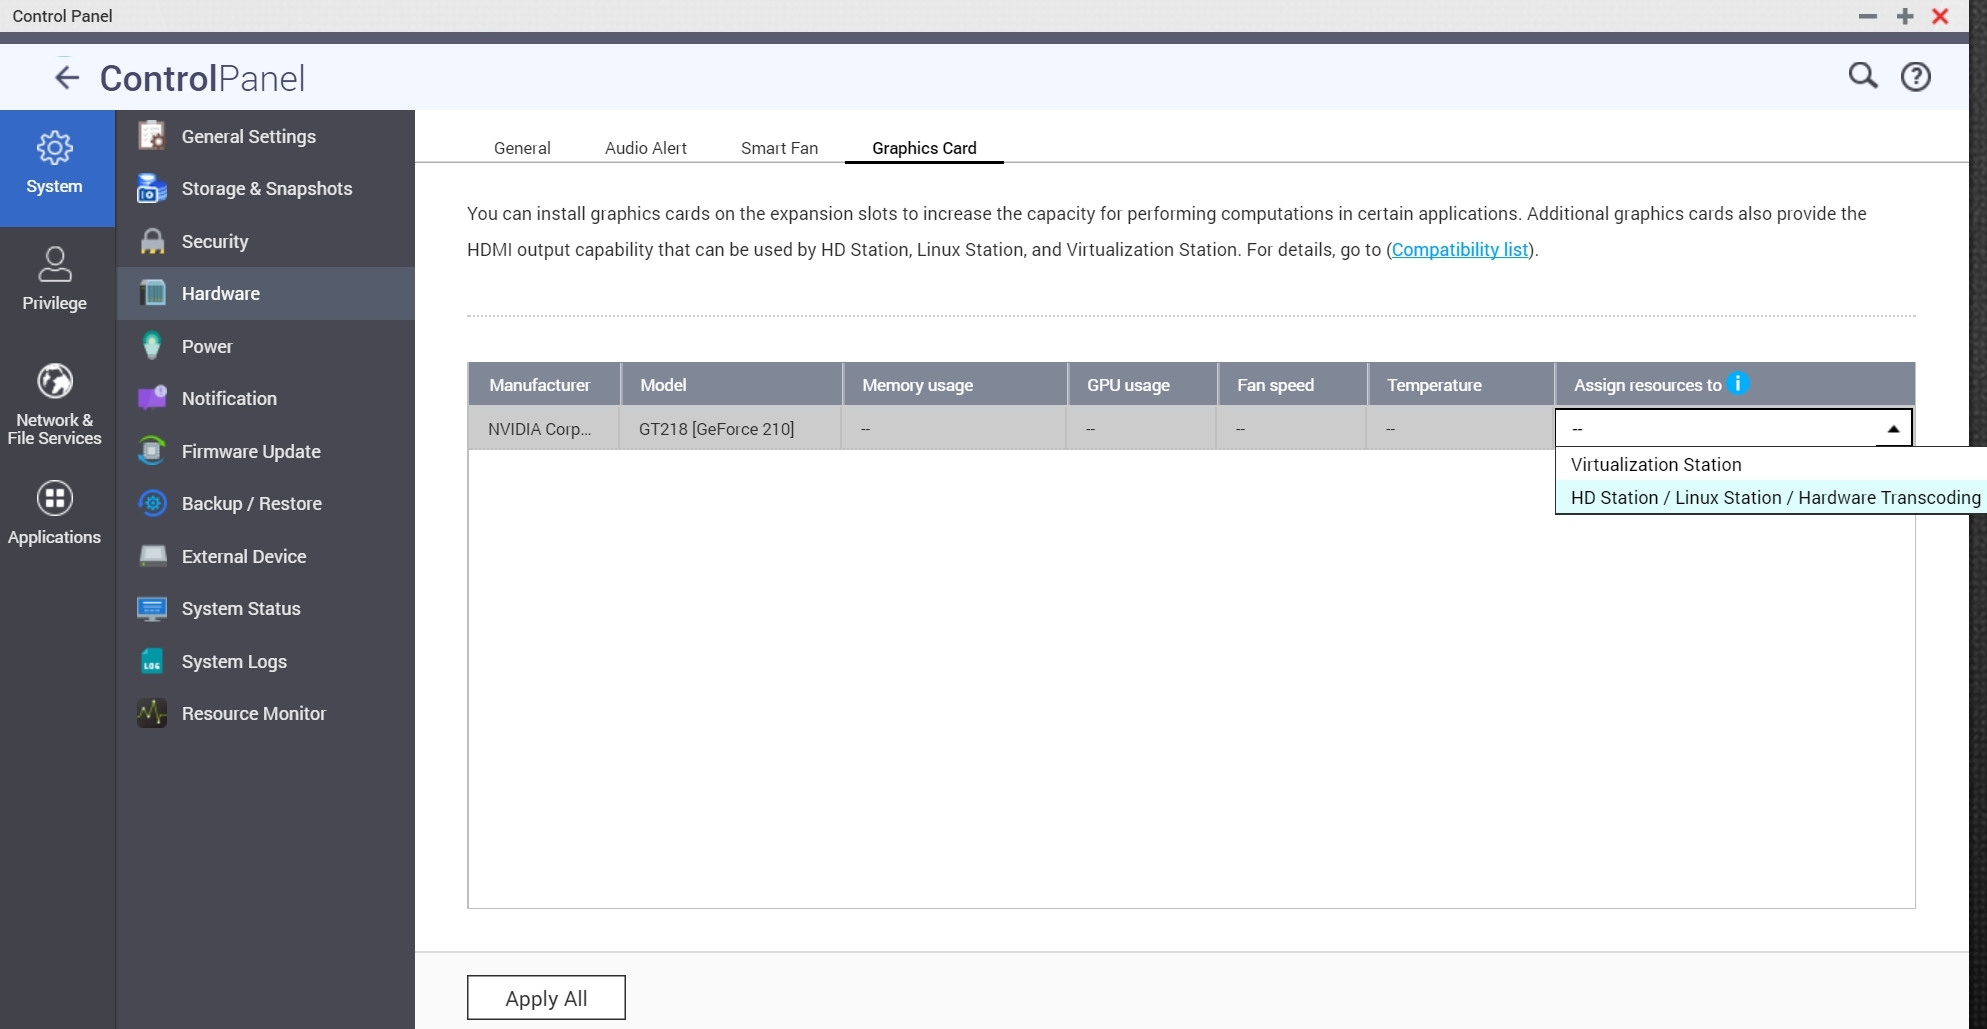1987x1029 pixels.
Task: Open the Privilege user category
Action: pyautogui.click(x=55, y=280)
